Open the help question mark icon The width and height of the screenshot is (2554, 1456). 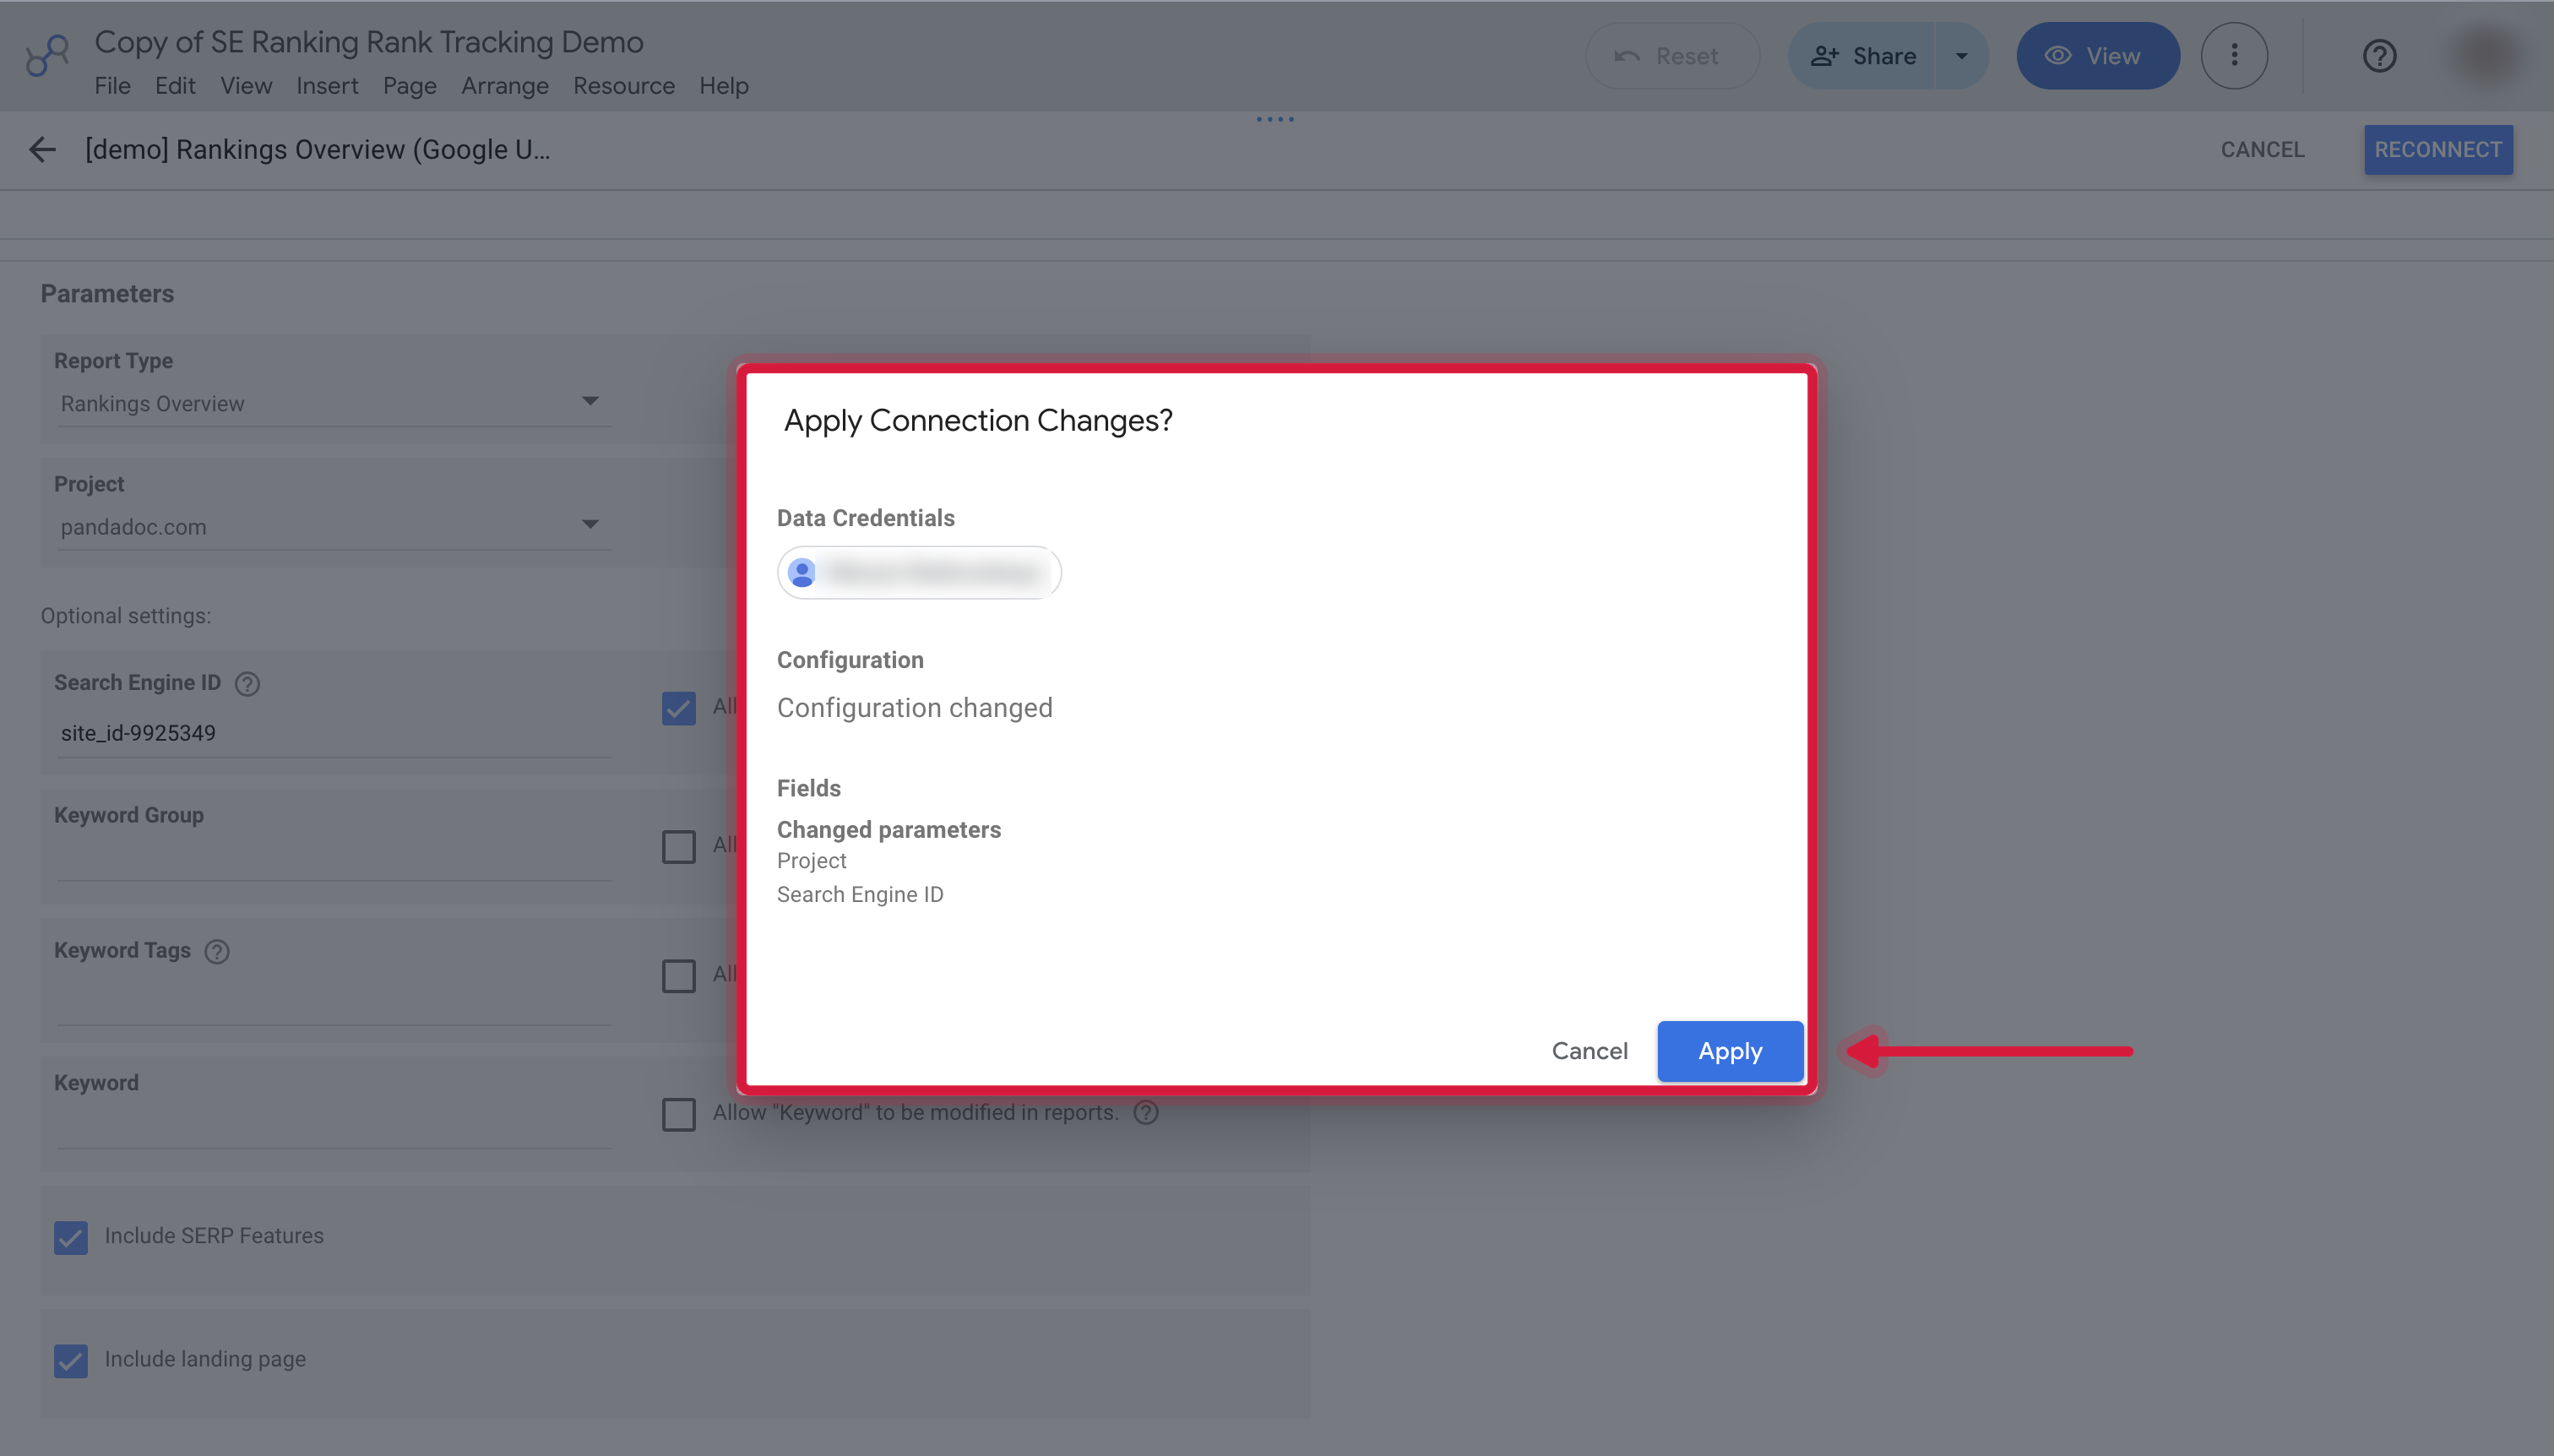coord(2379,56)
